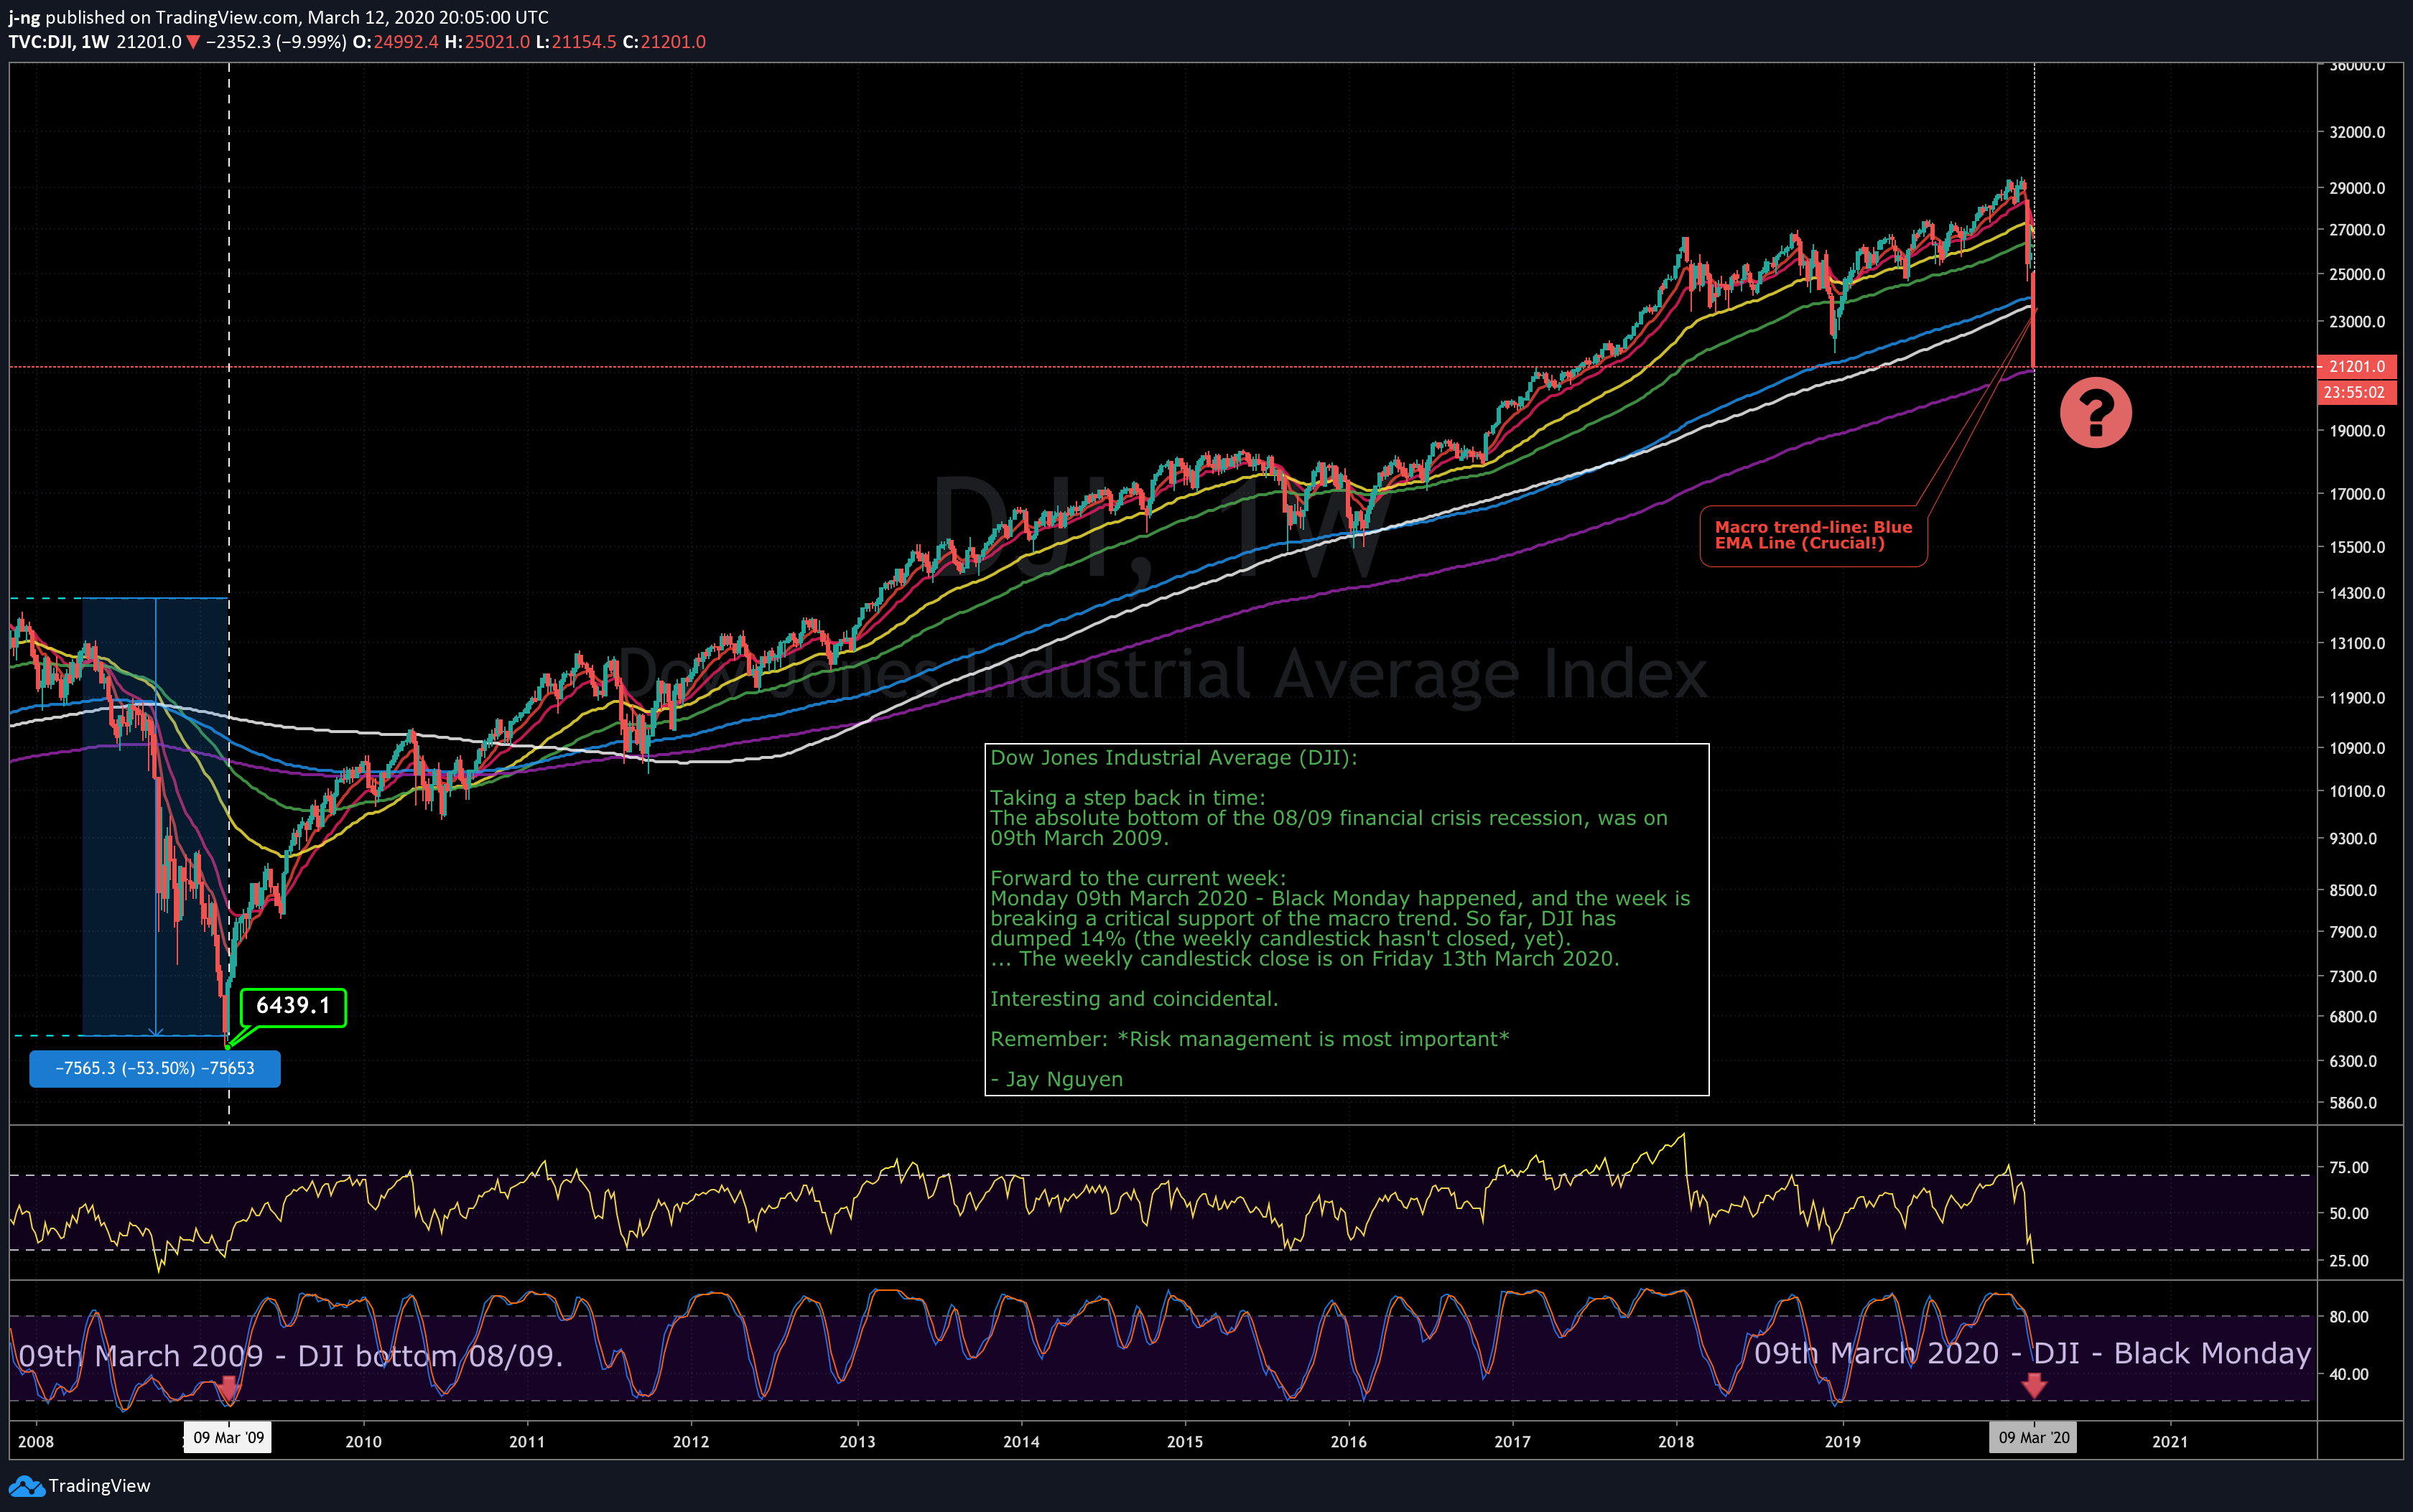Click the TVC:DJI, 1W symbol title
Screen dimensions: 2413x1512
coord(59,42)
